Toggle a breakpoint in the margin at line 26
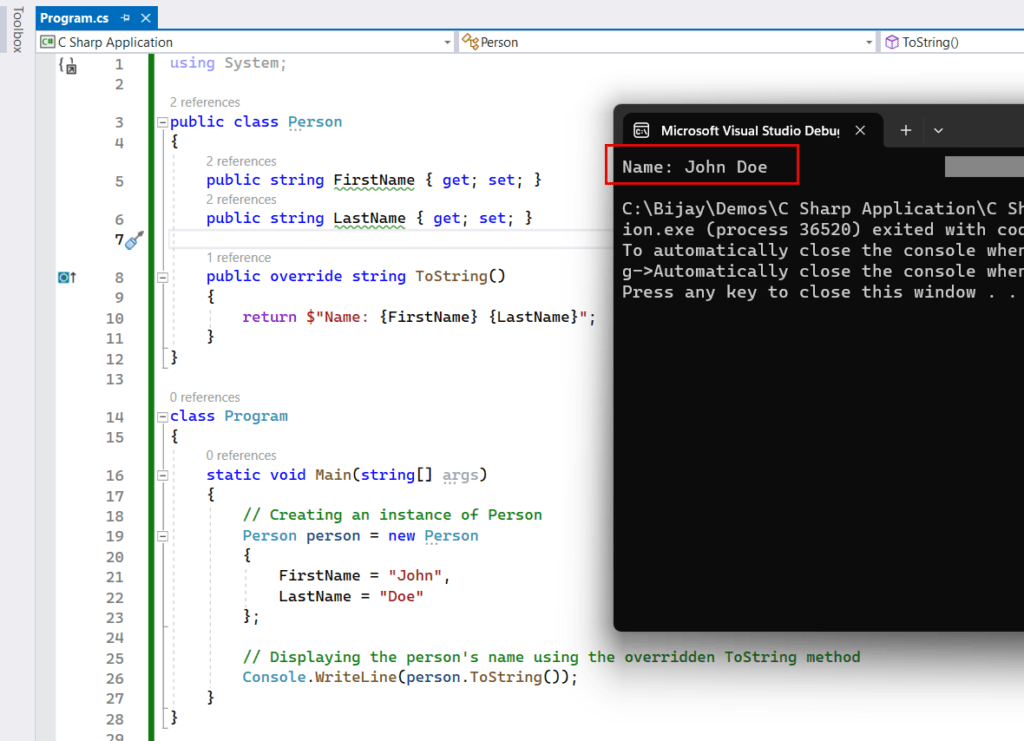Image resolution: width=1024 pixels, height=741 pixels. click(x=66, y=676)
